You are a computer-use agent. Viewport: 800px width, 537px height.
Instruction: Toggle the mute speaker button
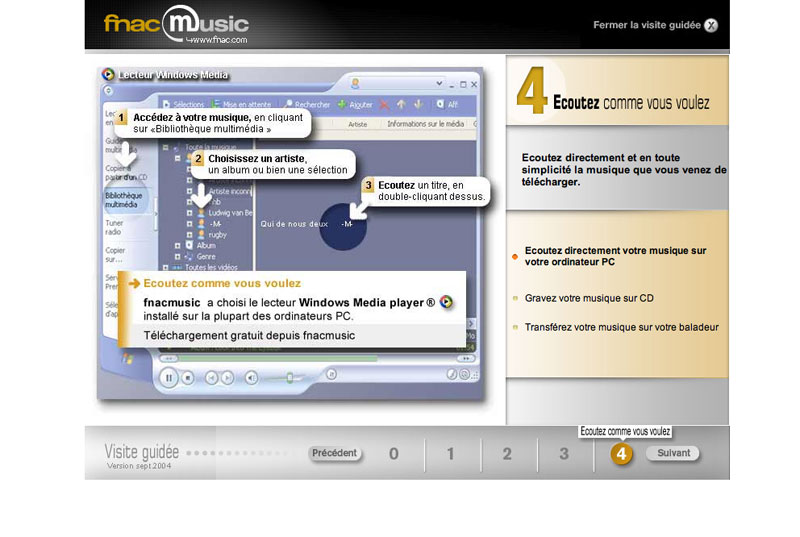pyautogui.click(x=251, y=378)
